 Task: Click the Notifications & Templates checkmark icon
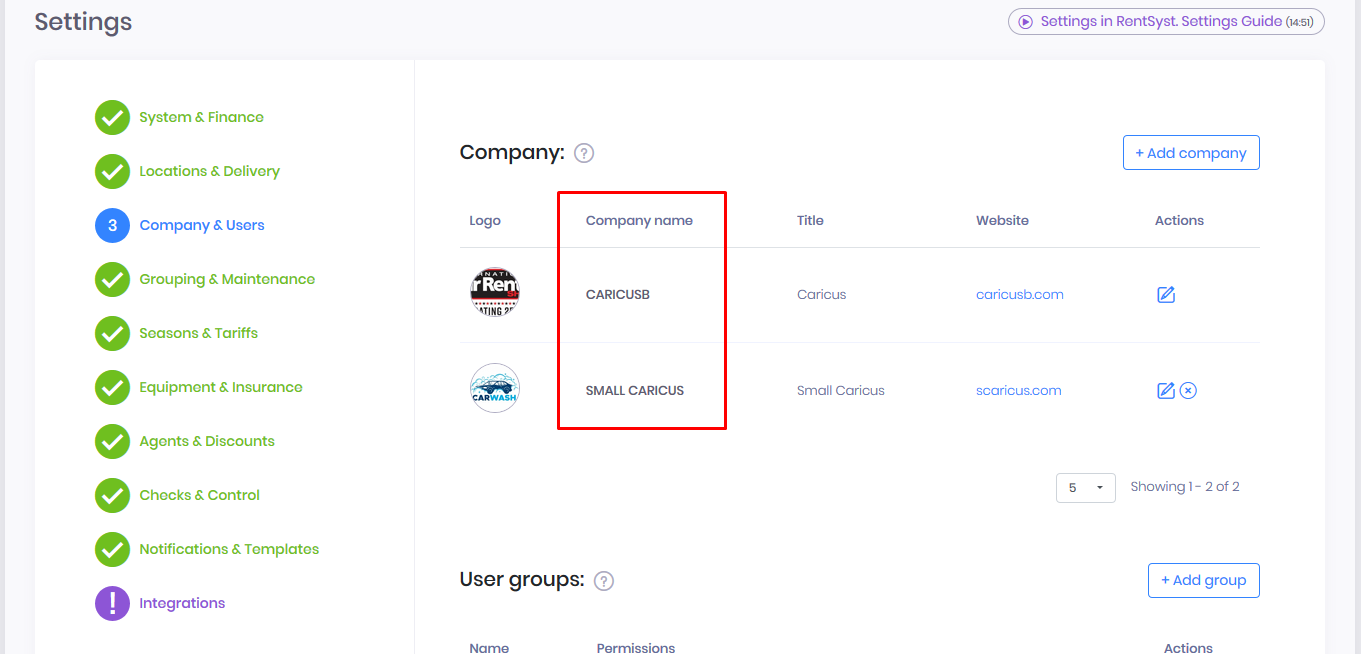click(x=112, y=549)
